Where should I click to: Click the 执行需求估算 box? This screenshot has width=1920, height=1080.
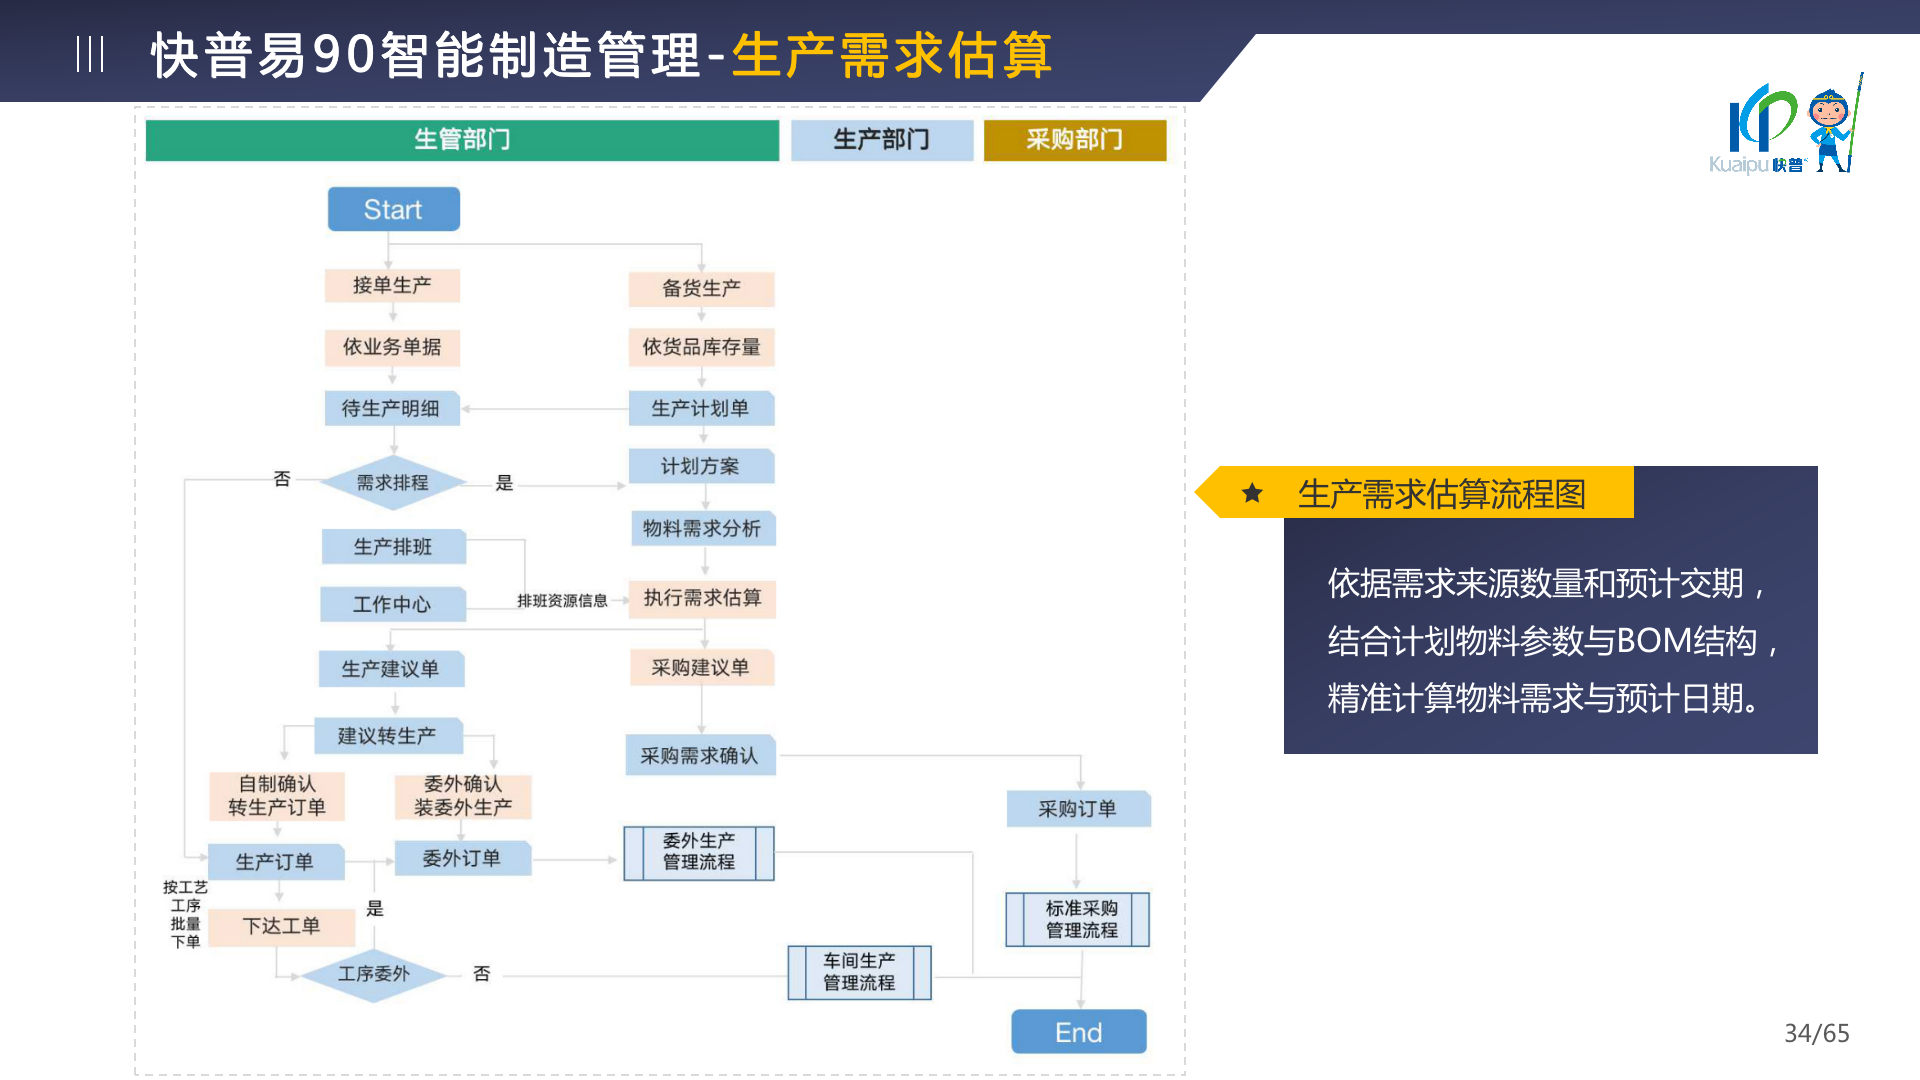click(x=702, y=598)
